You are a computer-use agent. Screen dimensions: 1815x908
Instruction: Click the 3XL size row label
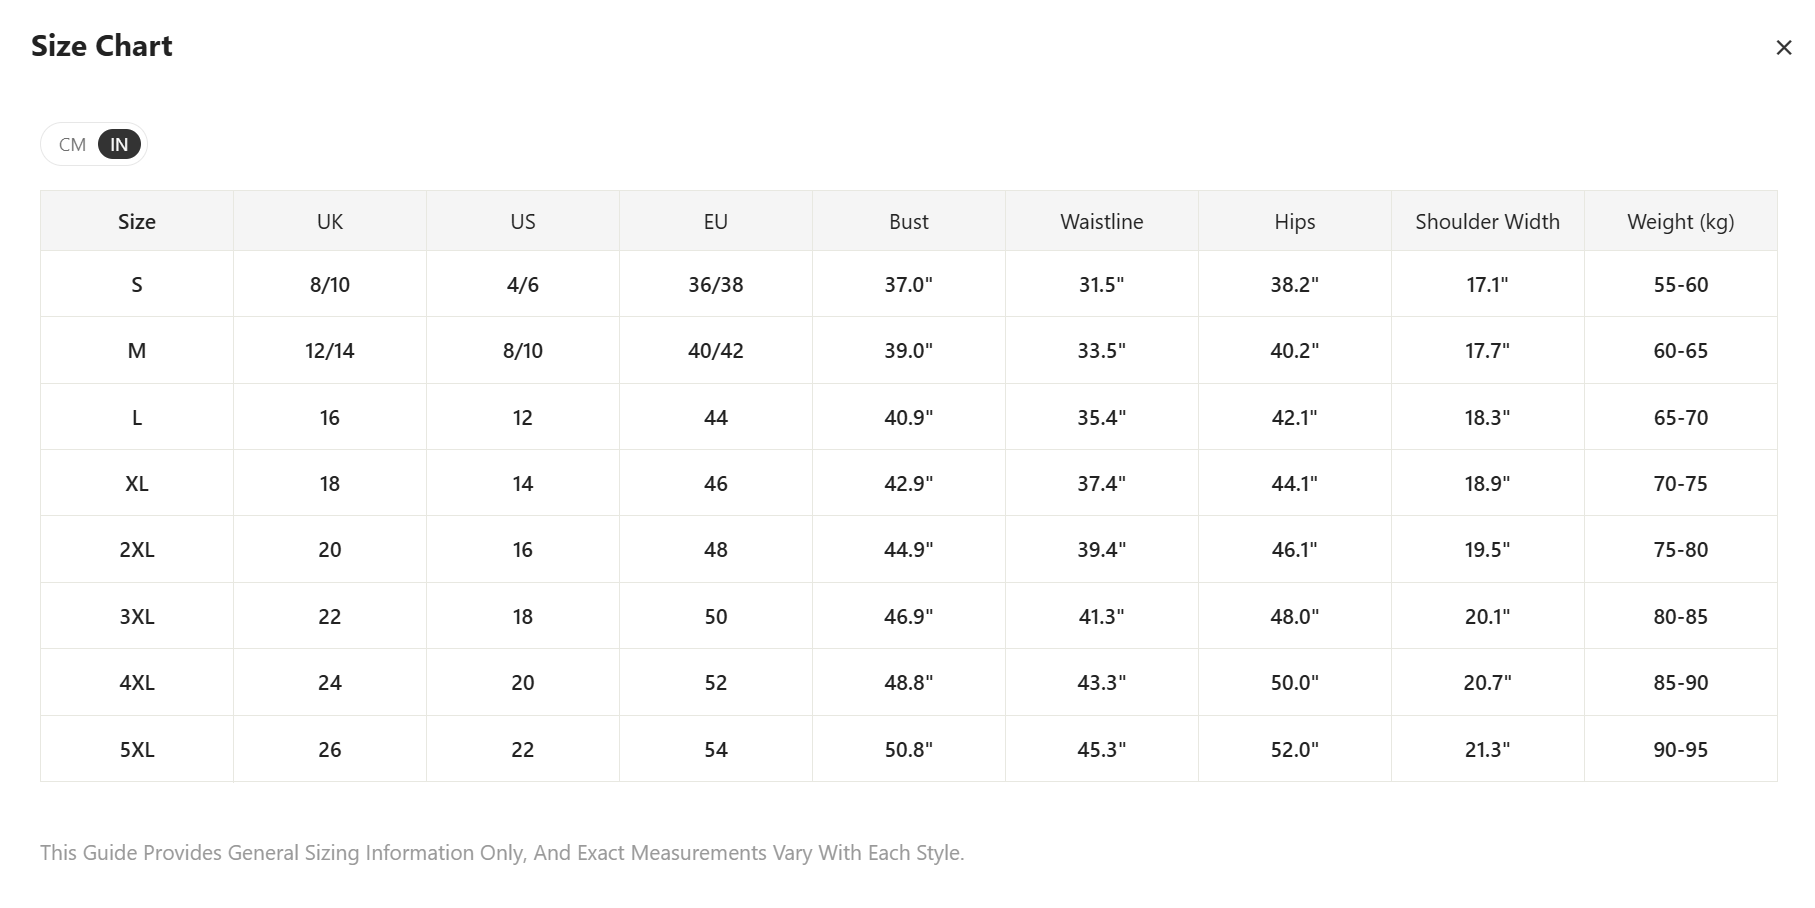(x=137, y=617)
